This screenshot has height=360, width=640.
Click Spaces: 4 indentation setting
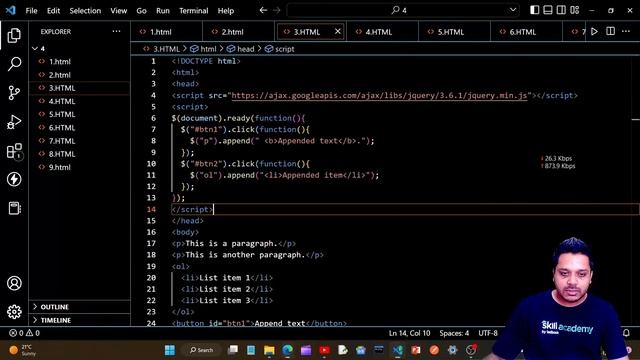454,333
